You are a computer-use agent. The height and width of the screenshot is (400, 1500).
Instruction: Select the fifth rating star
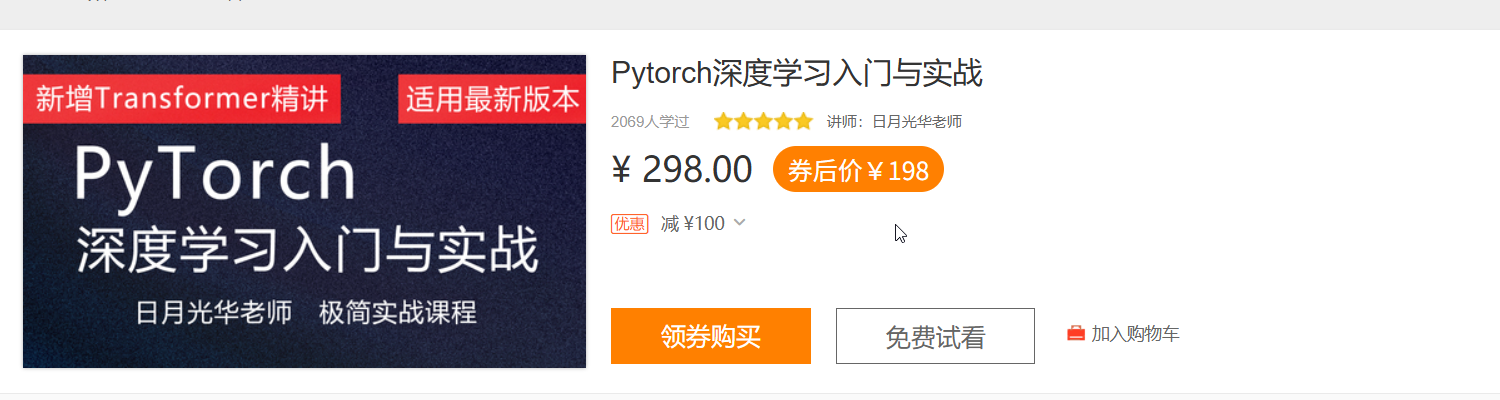[x=803, y=122]
